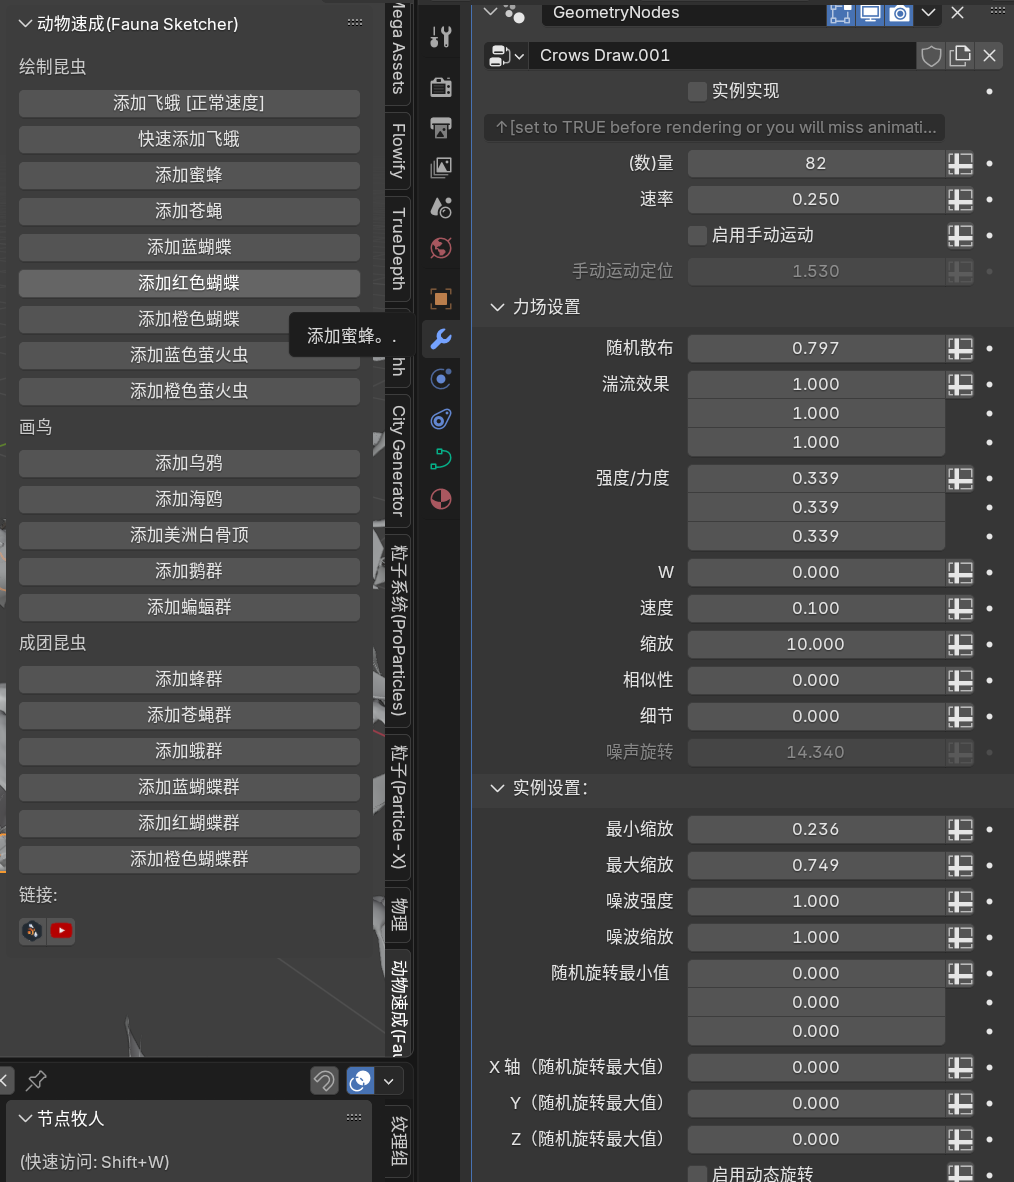Open the World properties globe tab
Image resolution: width=1014 pixels, height=1182 pixels.
coord(440,247)
